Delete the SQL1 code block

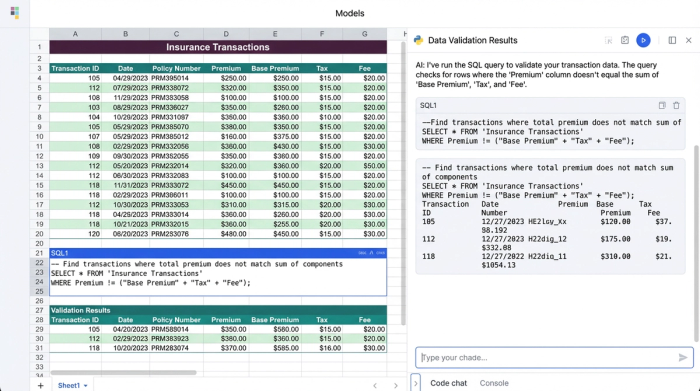(676, 105)
